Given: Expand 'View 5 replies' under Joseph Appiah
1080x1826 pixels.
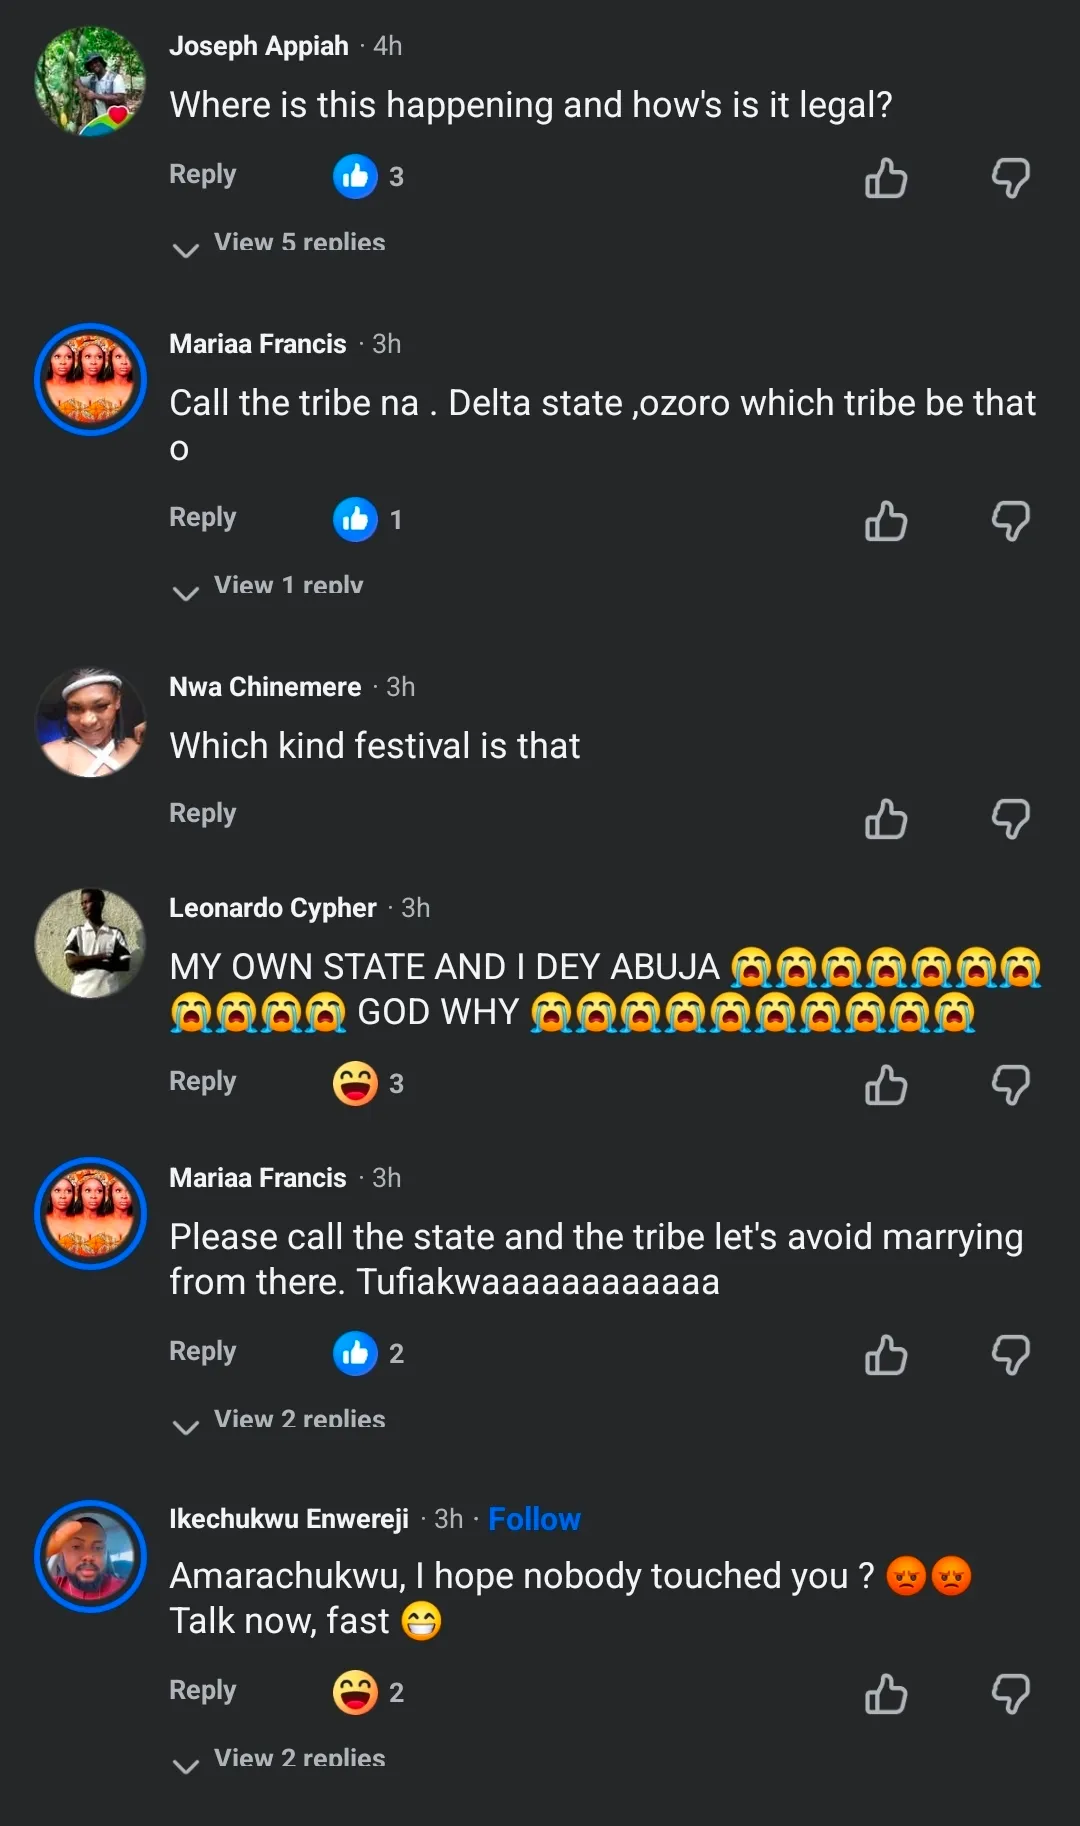Looking at the screenshot, I should point(298,243).
